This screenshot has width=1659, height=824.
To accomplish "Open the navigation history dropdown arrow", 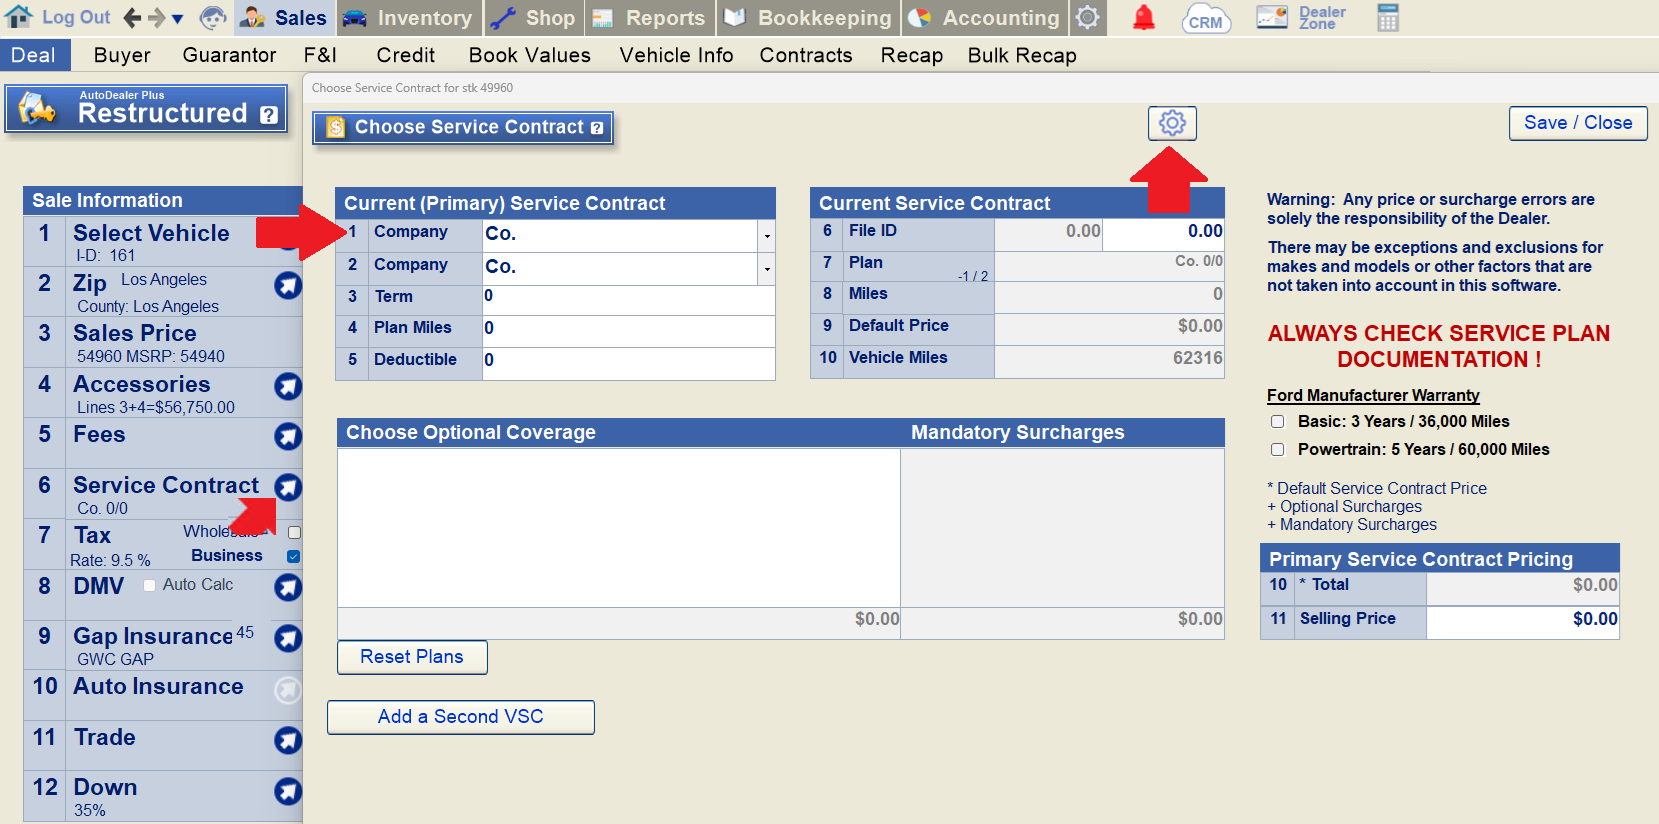I will [x=178, y=19].
